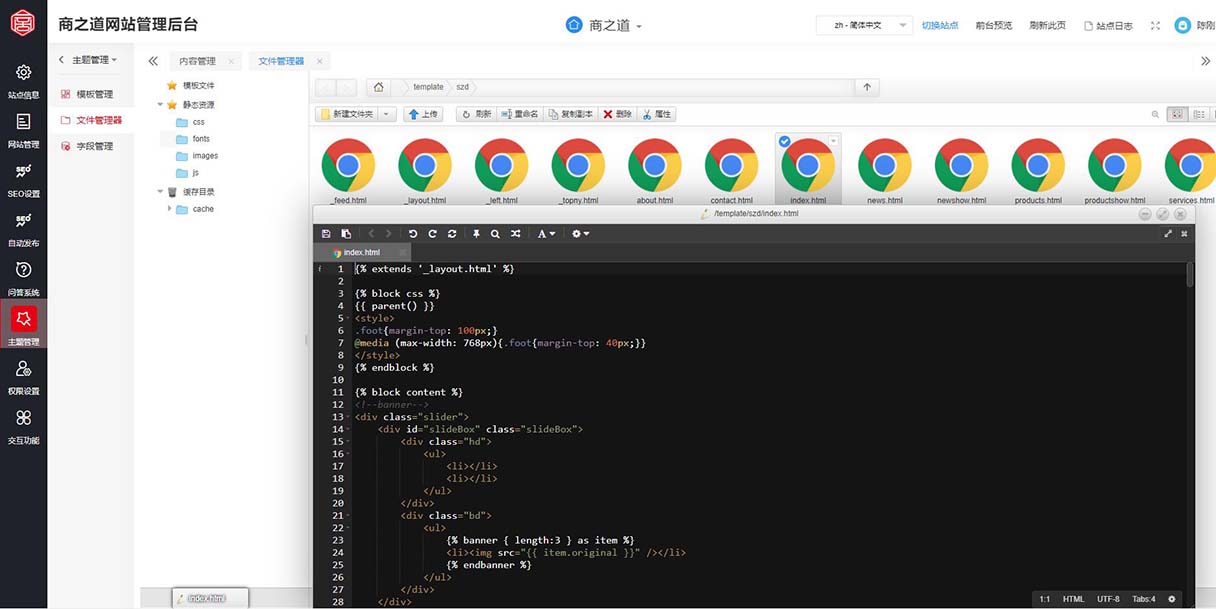
Task: Open 权限设置 in the dark sidebar
Action: point(23,377)
